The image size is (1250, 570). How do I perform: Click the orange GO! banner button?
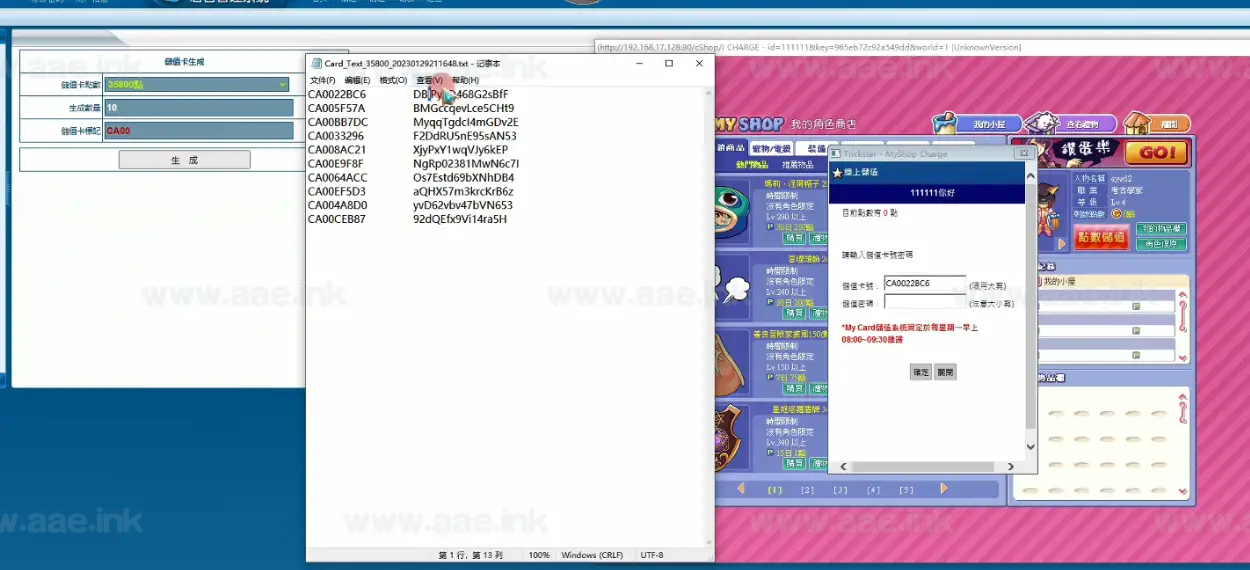[1156, 153]
